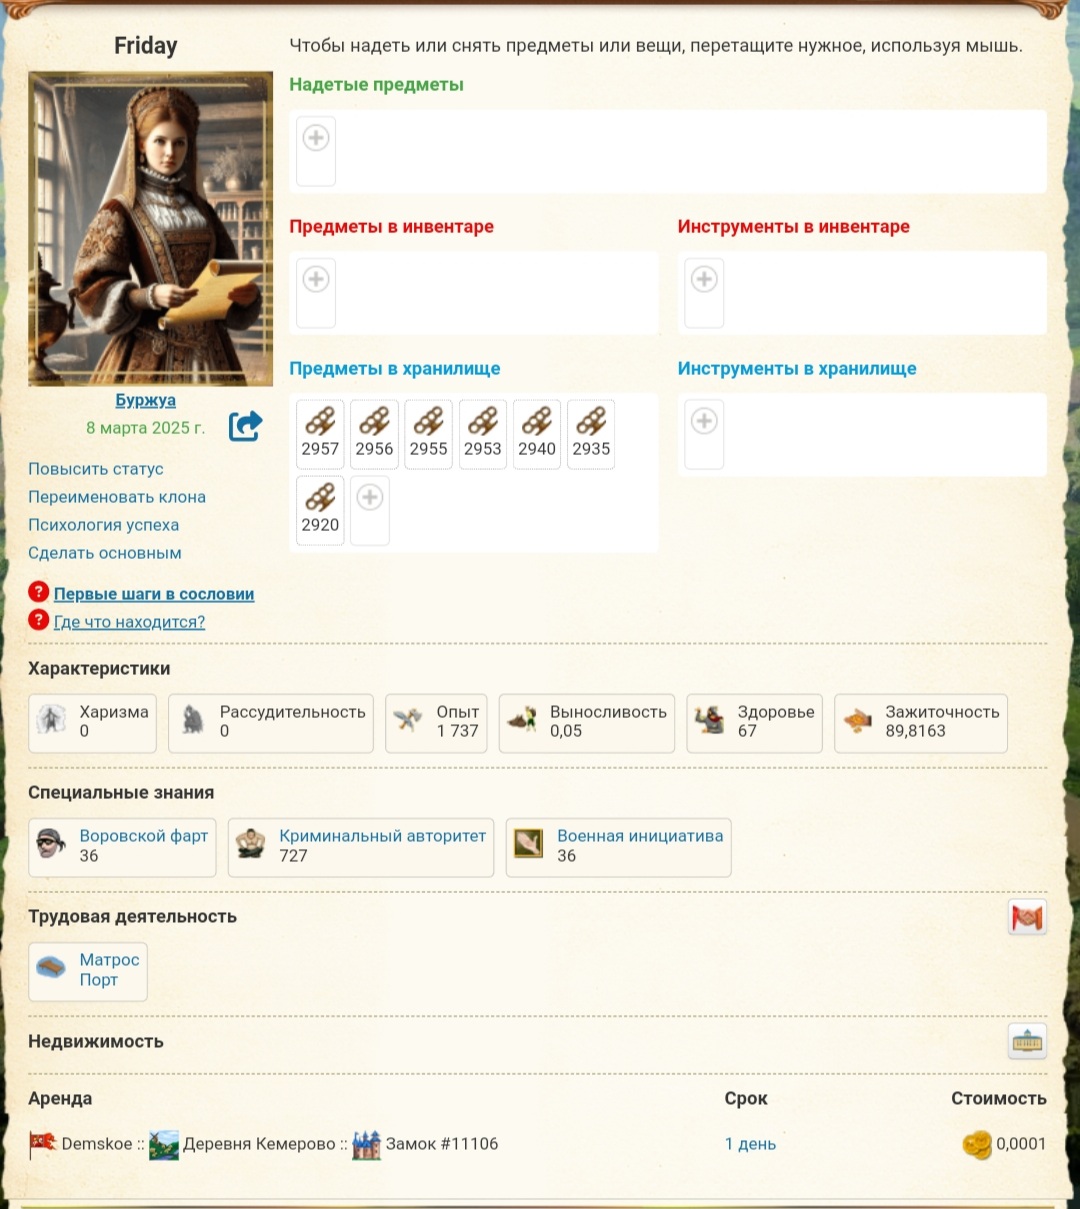The image size is (1080, 1209).
Task: Click Сделать основным link
Action: tap(105, 553)
